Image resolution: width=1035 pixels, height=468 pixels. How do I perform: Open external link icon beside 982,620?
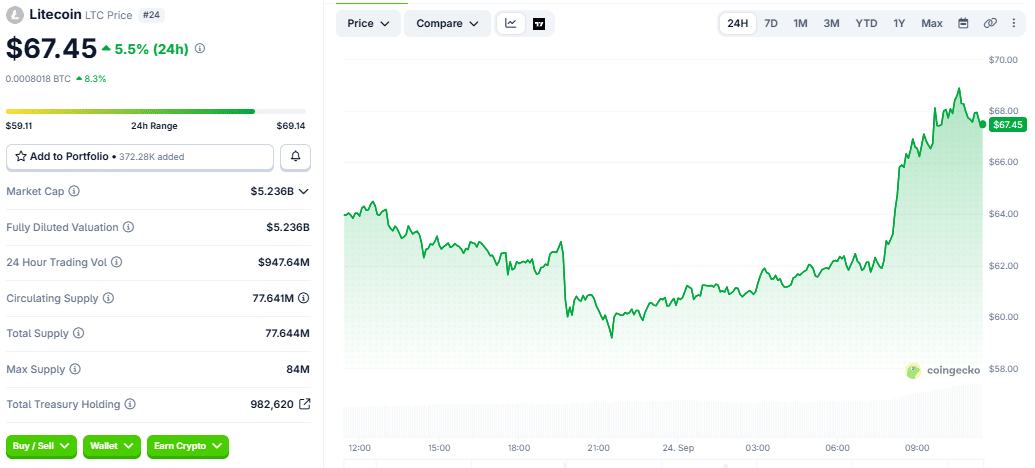[304, 404]
